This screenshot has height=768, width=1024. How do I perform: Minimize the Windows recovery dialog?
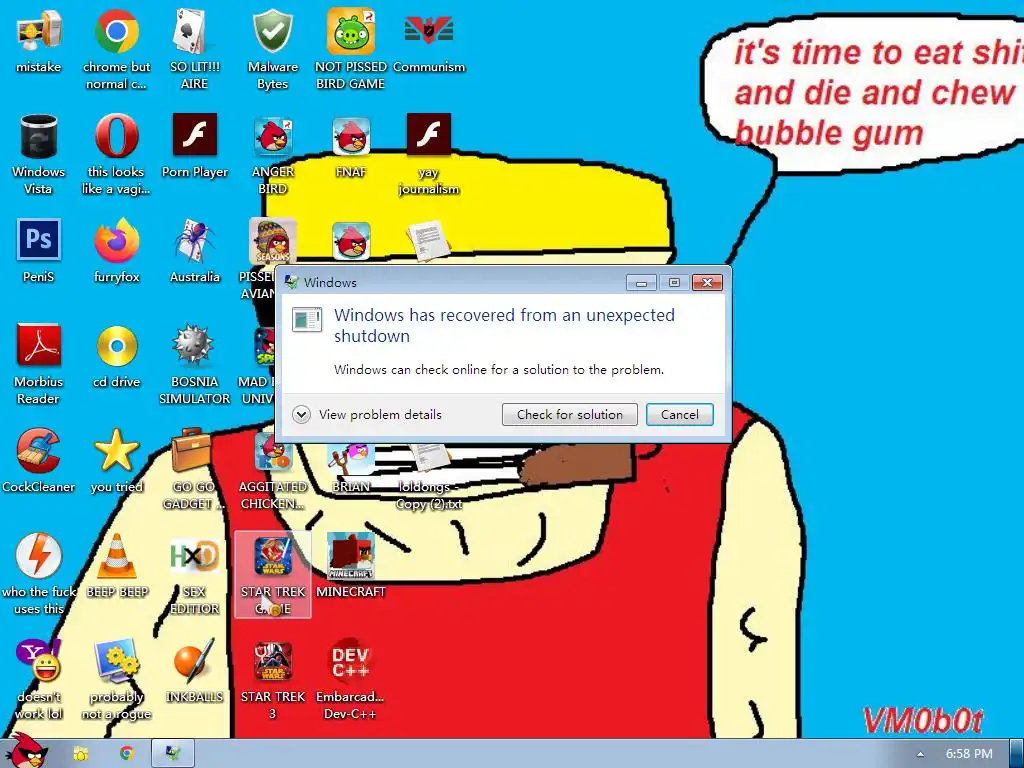(x=641, y=282)
